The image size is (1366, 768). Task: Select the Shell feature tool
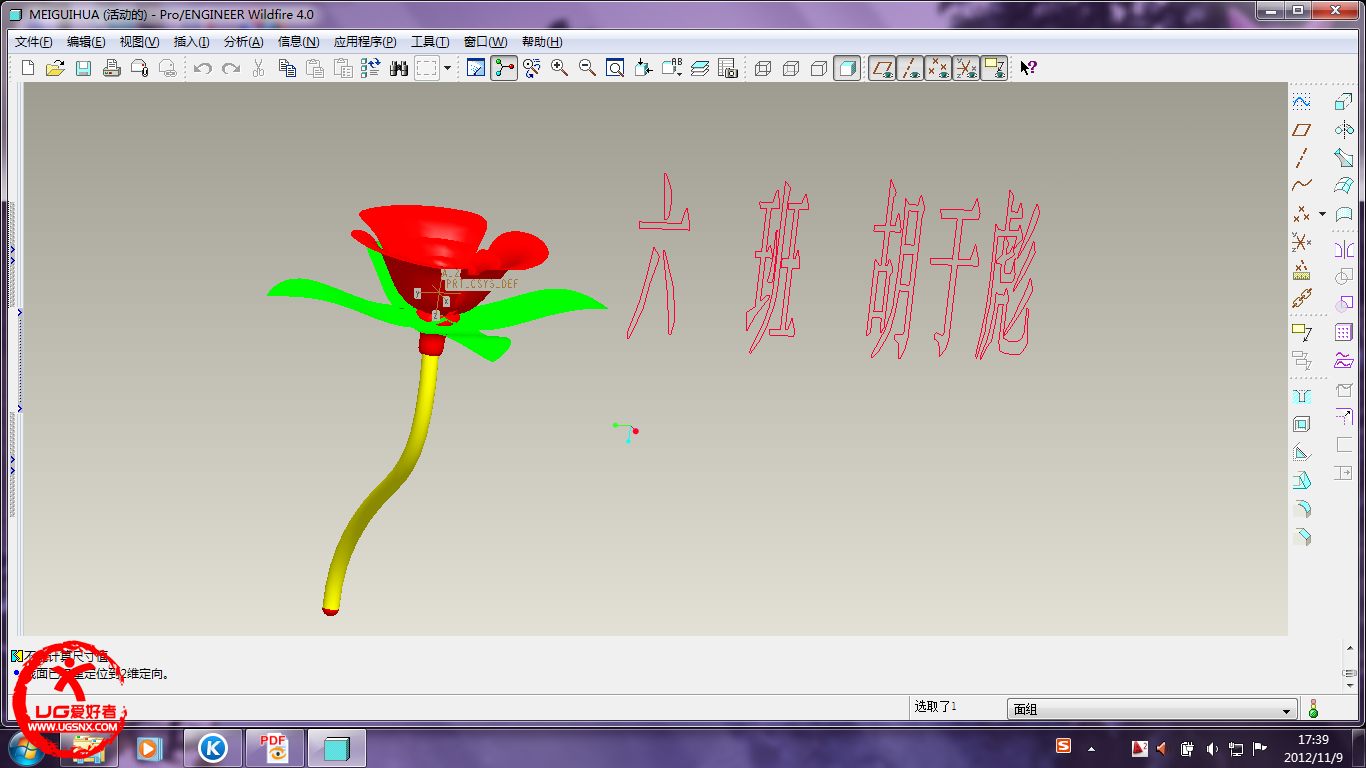coord(1301,425)
